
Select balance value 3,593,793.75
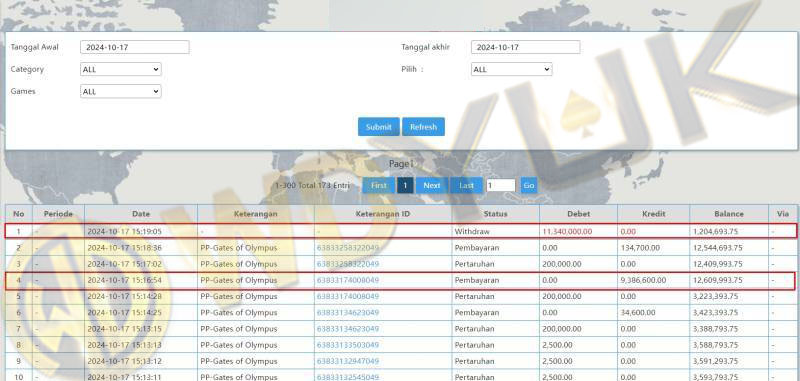(x=715, y=377)
